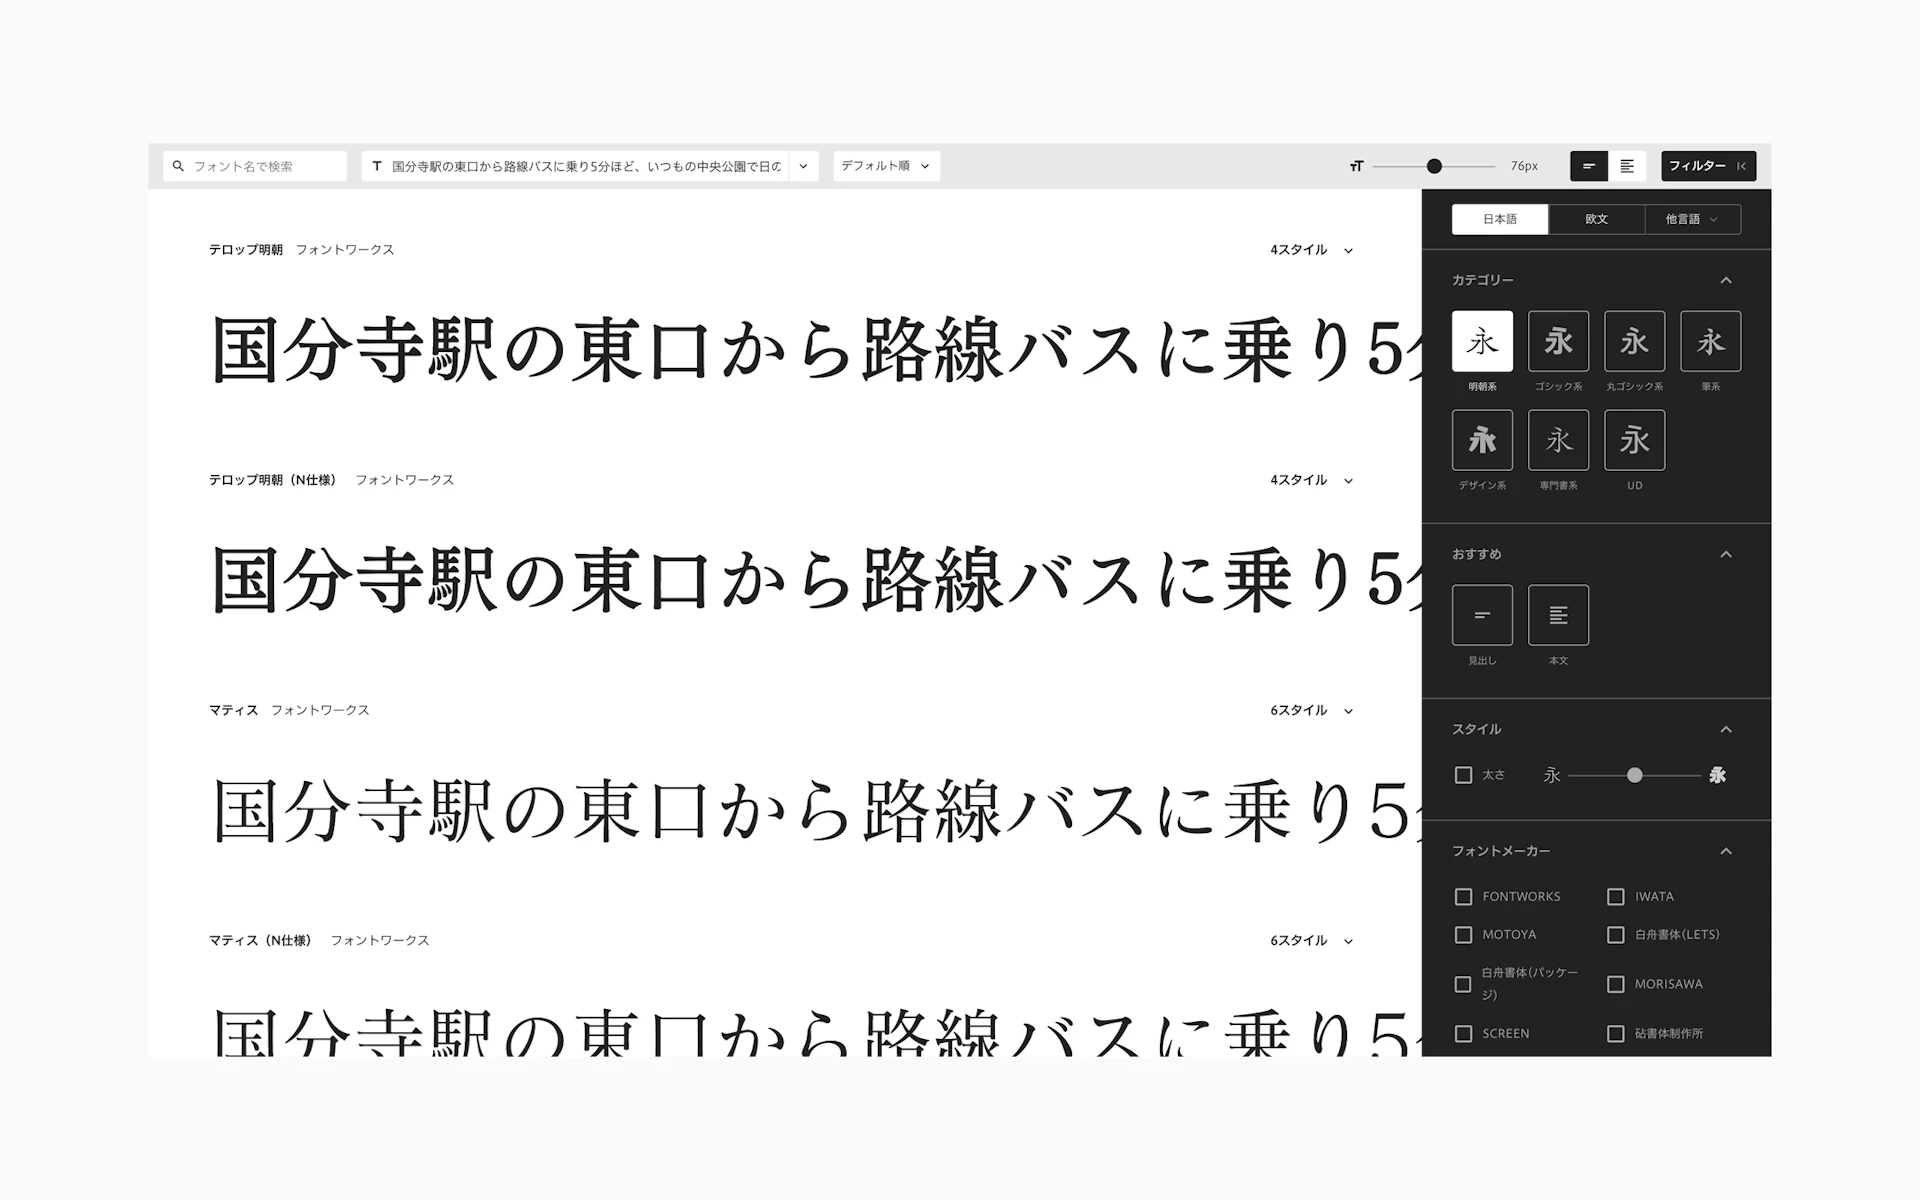Screen dimensions: 1920x1200
Task: Open the テロップ明朝 font name
Action: coord(246,250)
